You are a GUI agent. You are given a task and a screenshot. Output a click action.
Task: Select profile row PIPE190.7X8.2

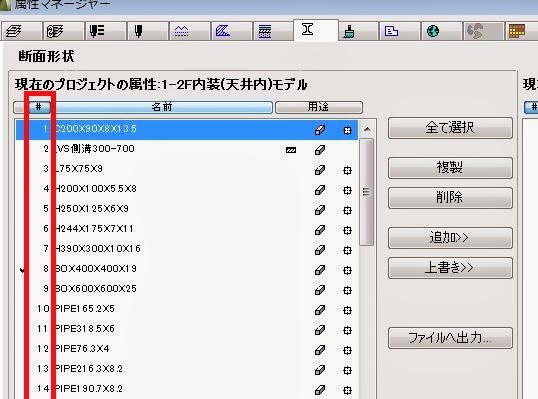(x=187, y=389)
